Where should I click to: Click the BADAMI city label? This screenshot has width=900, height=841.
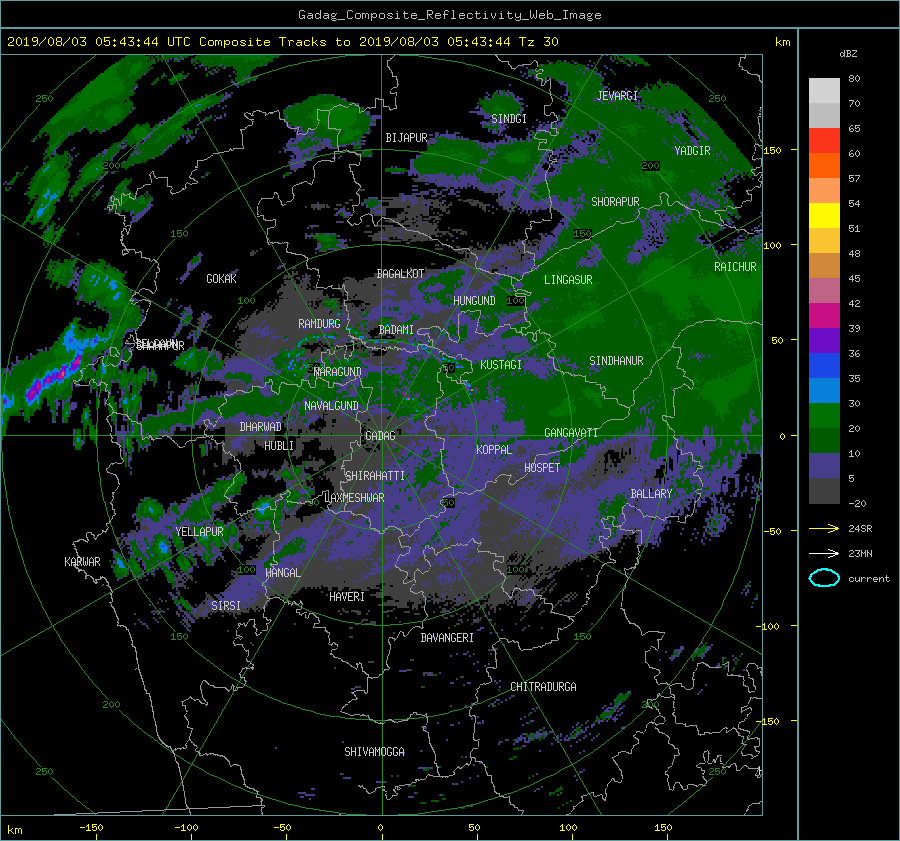coord(396,330)
